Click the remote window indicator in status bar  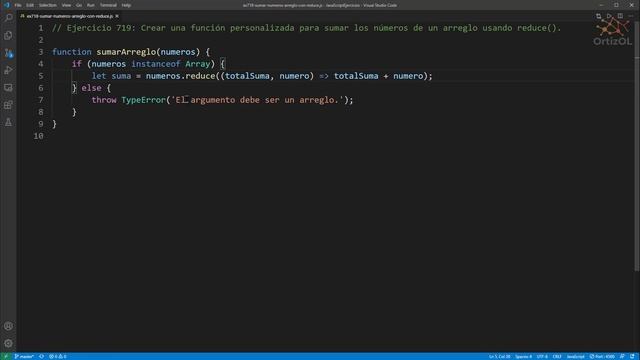pyautogui.click(x=6, y=356)
